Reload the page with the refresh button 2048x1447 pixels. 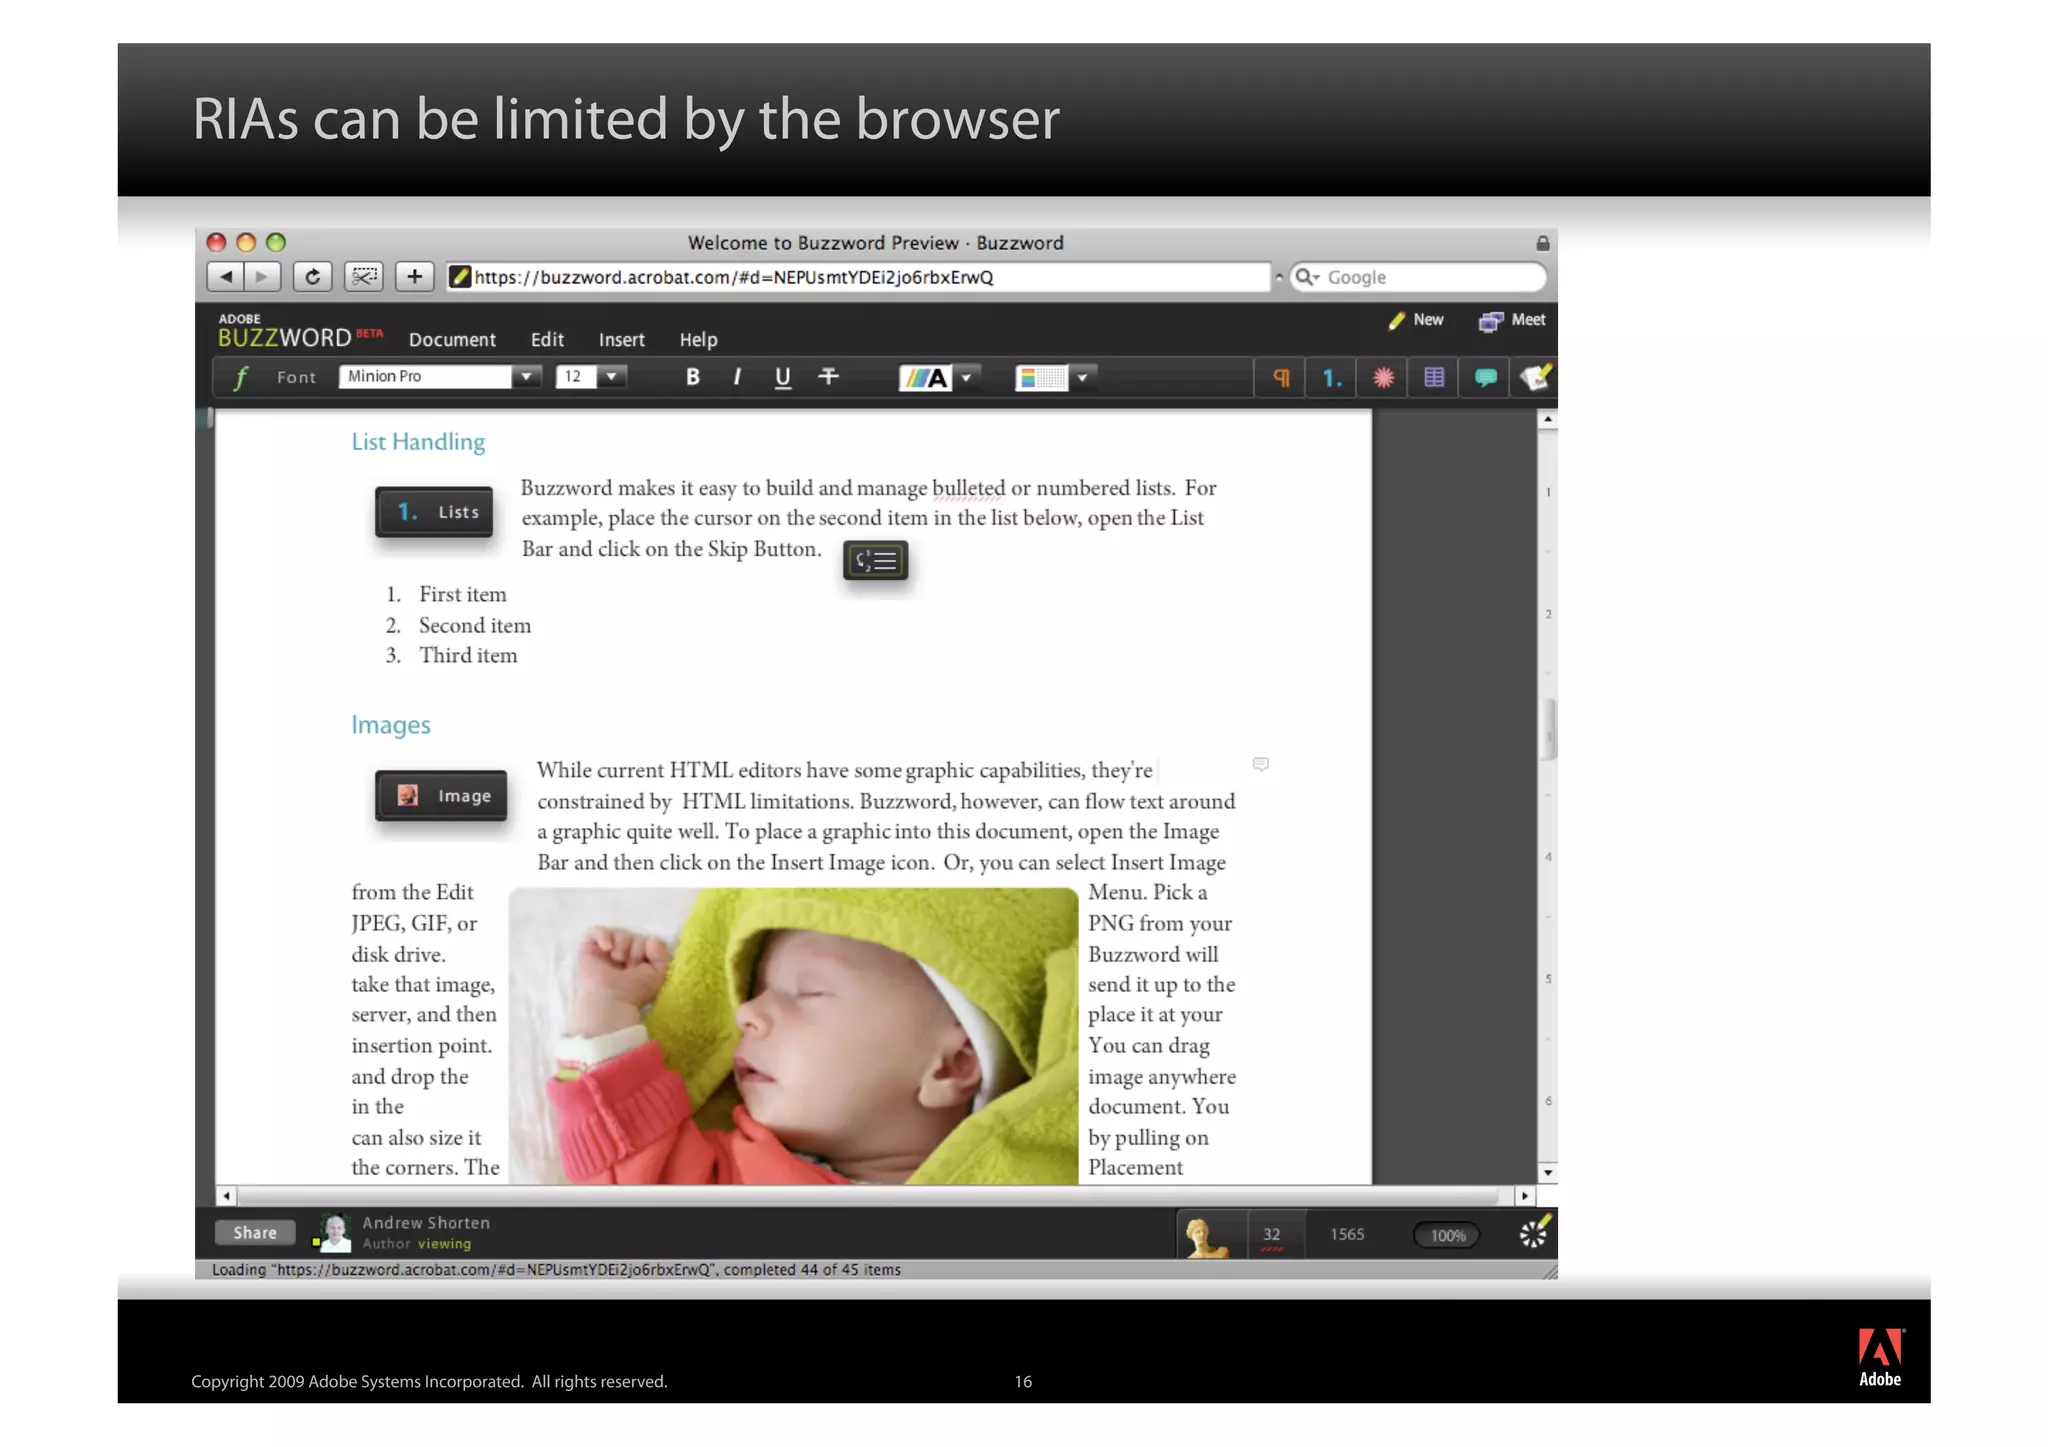tap(313, 277)
